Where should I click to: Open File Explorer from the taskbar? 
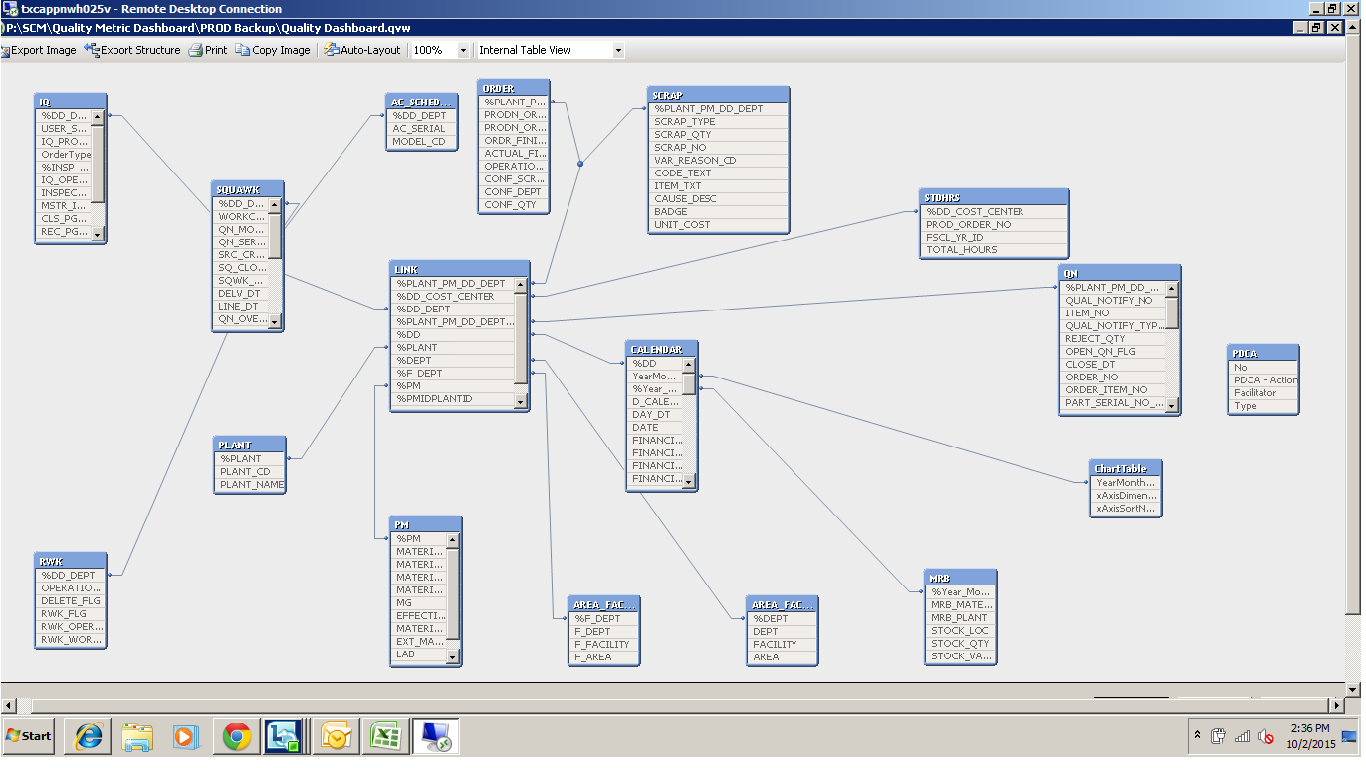(137, 737)
